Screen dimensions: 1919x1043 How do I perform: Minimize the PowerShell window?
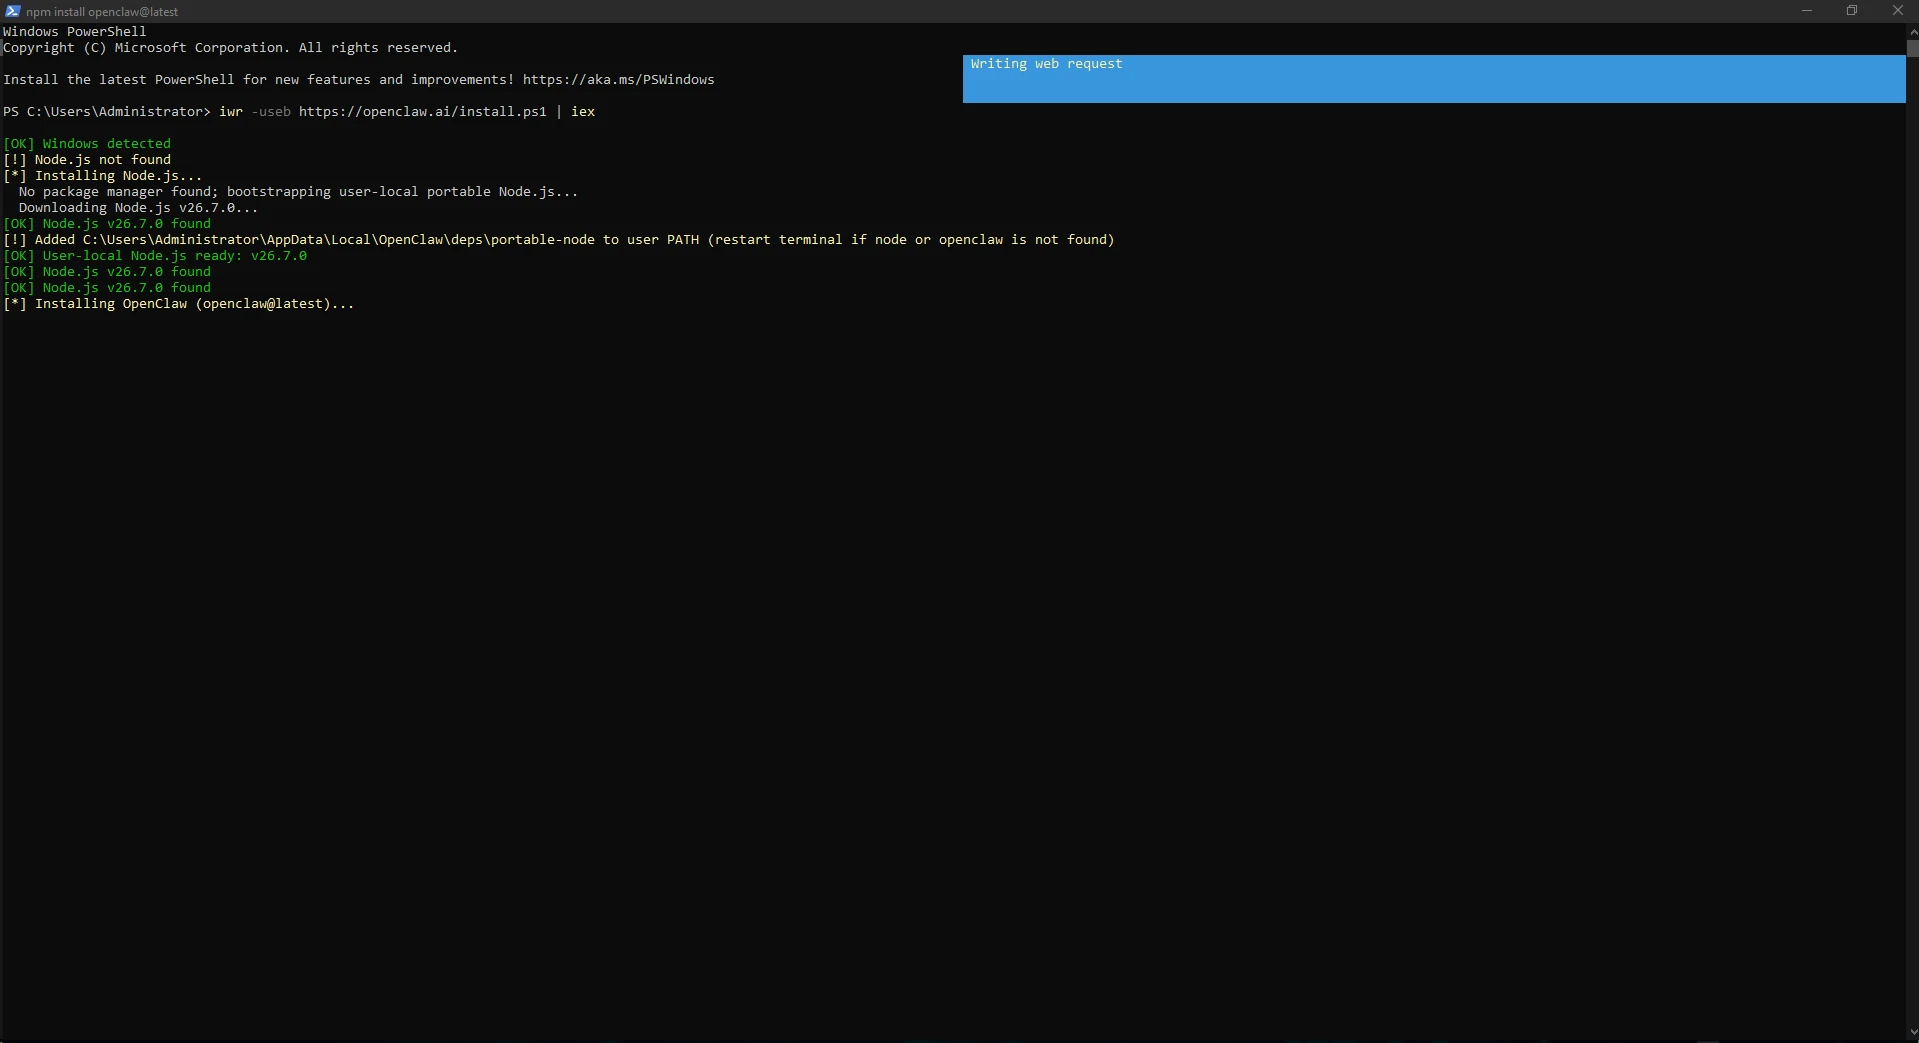click(1806, 11)
